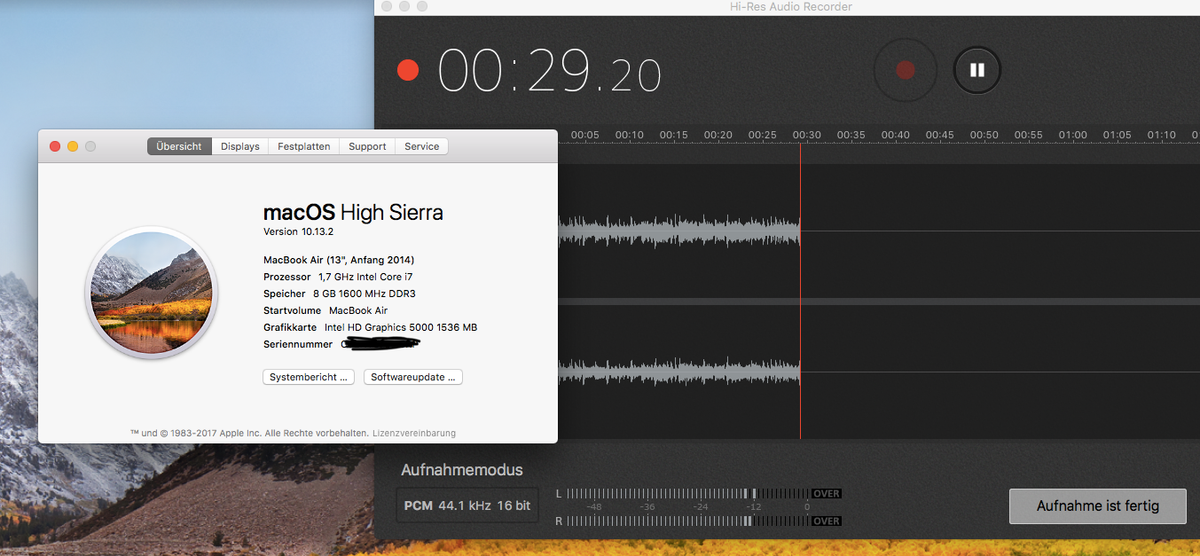Click the Version 10.13.2 text

tap(298, 231)
